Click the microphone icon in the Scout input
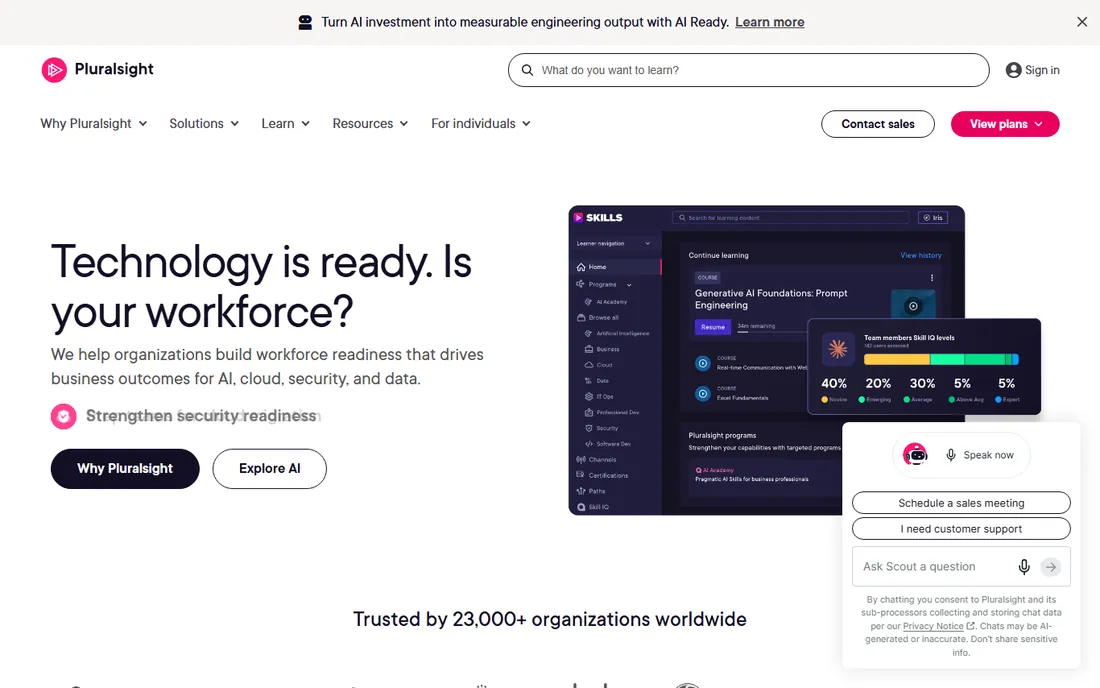 coord(1024,567)
